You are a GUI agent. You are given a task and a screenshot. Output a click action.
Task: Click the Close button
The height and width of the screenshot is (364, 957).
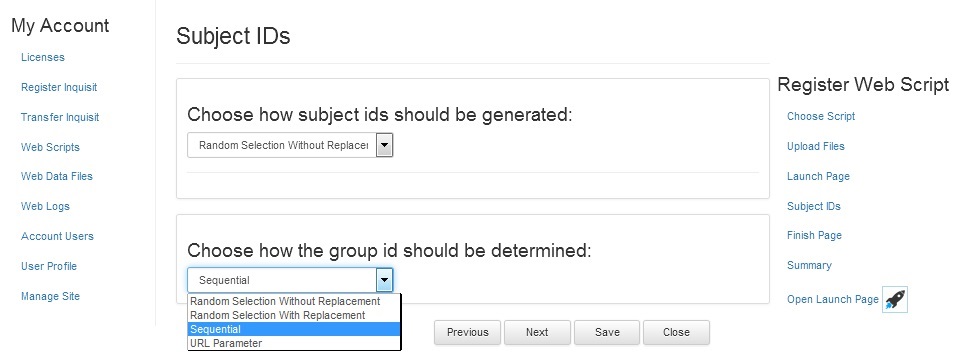coord(676,332)
